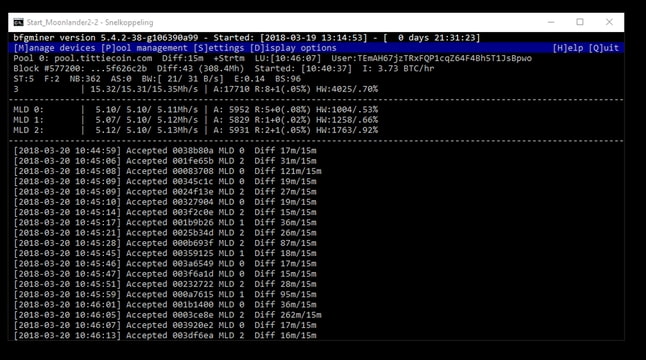Image resolution: width=646 pixels, height=360 pixels.
Task: Click log entry Accepted 00345c1c
Action: (x=165, y=182)
